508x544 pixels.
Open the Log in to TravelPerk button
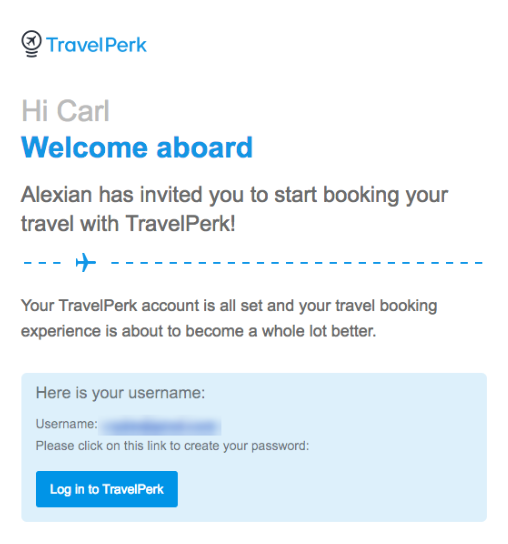click(107, 489)
